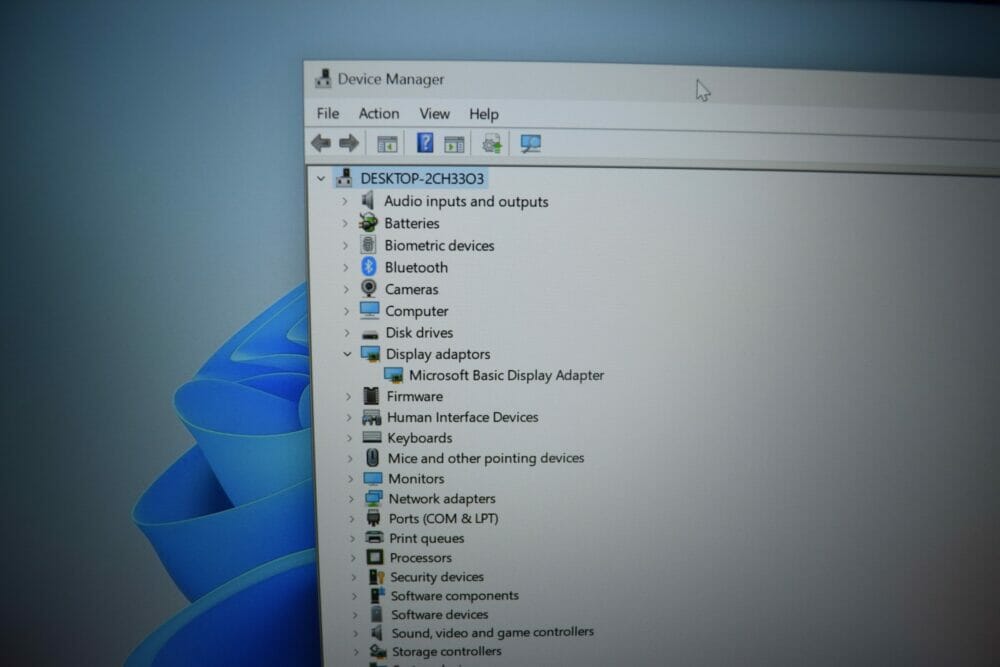Image resolution: width=1000 pixels, height=667 pixels.
Task: Select Microsoft Basic Display Adapter entry
Action: point(506,375)
